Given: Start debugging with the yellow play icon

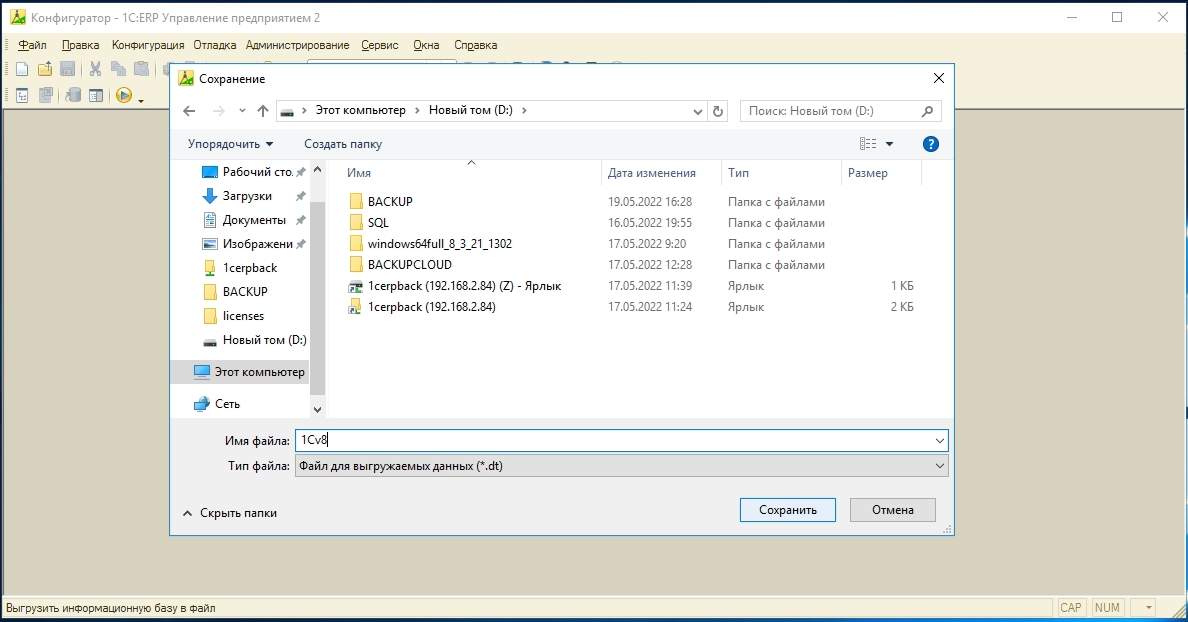Looking at the screenshot, I should coord(123,95).
